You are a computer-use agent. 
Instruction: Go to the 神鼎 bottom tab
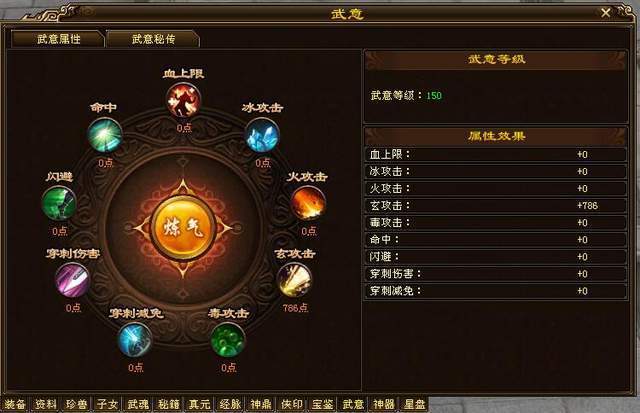click(261, 404)
